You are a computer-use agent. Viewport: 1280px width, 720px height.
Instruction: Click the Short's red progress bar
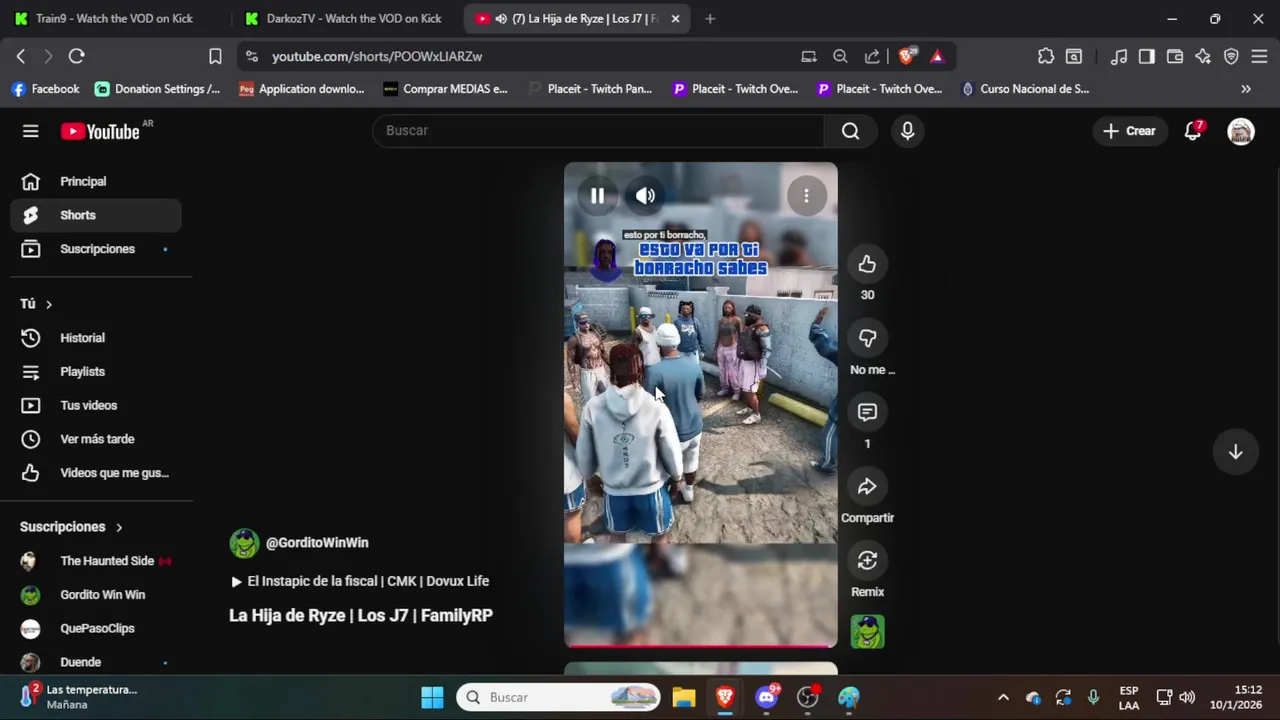click(700, 645)
